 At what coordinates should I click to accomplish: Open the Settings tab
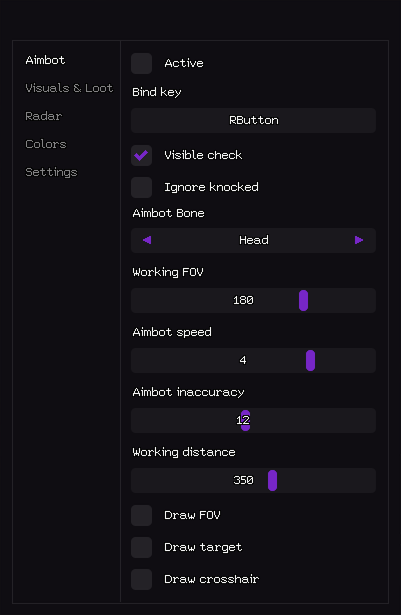pos(51,172)
